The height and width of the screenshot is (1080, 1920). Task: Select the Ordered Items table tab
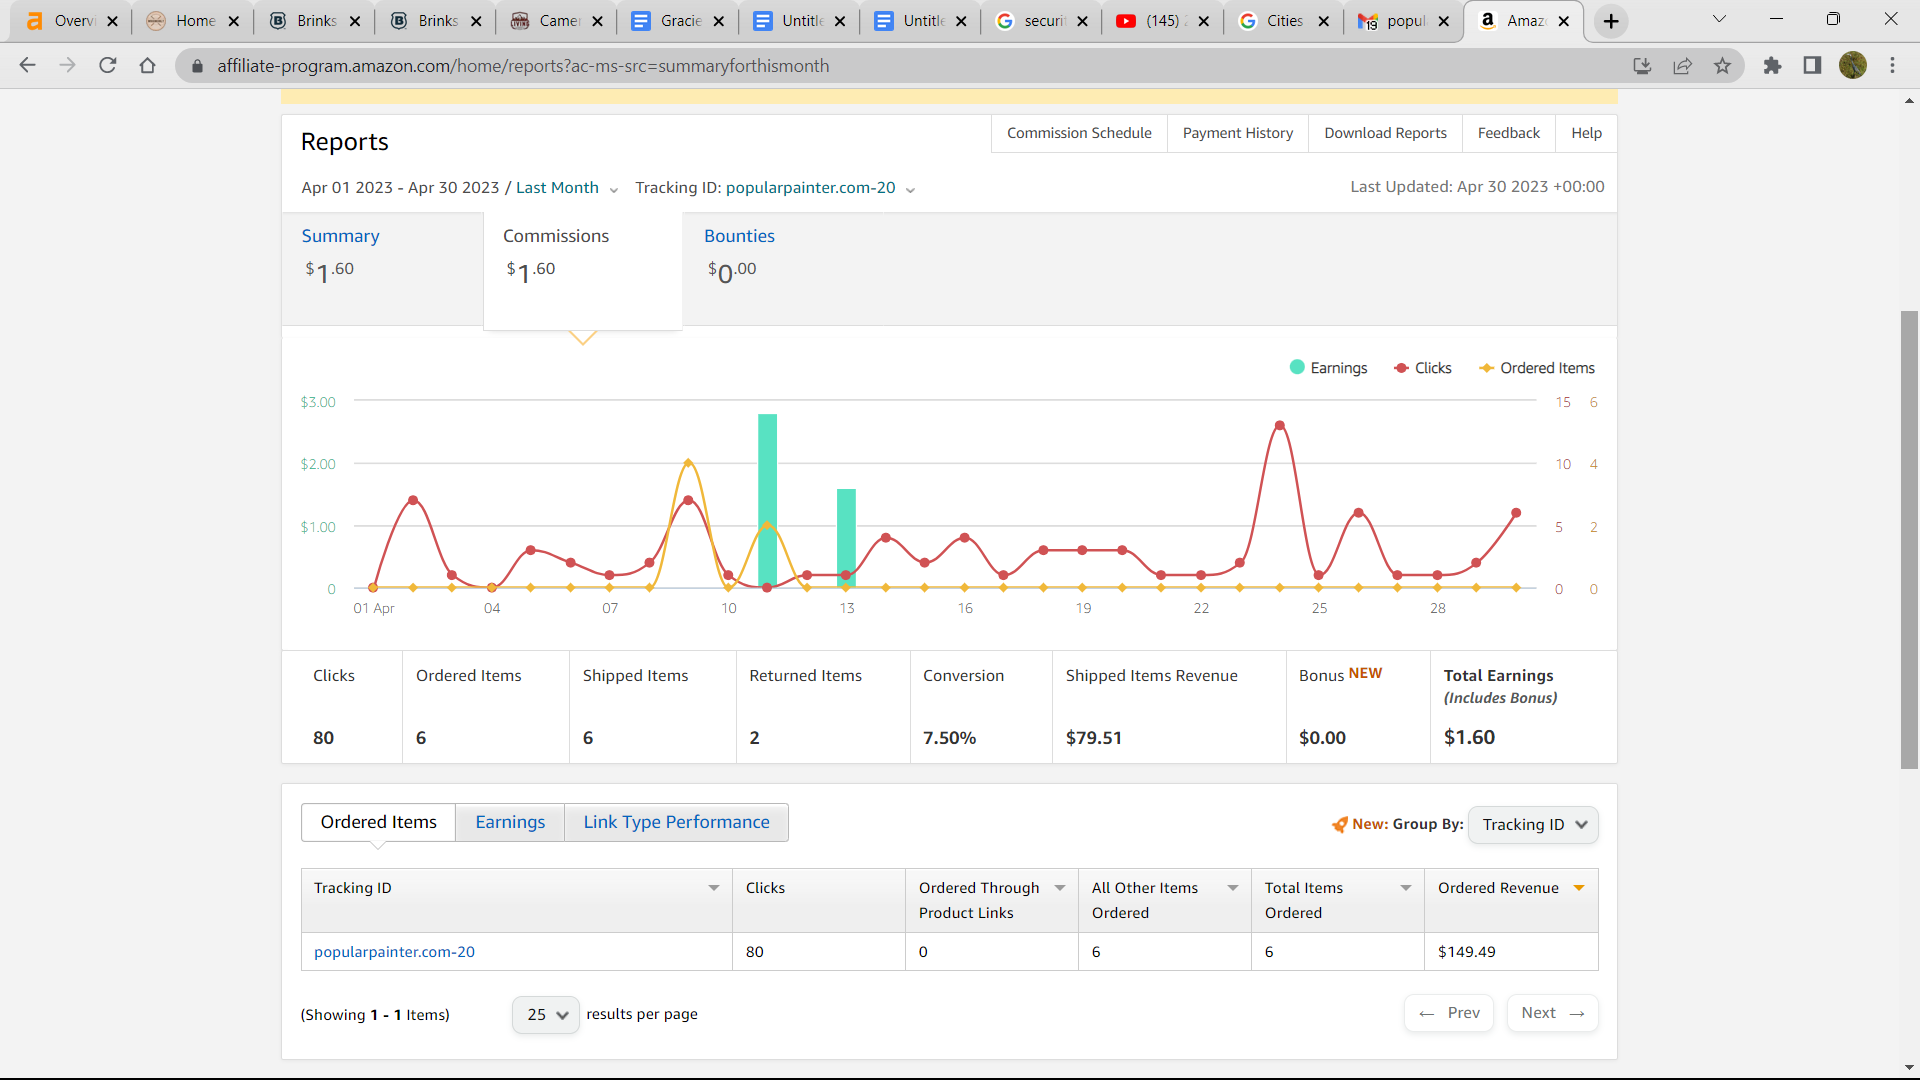pos(378,822)
